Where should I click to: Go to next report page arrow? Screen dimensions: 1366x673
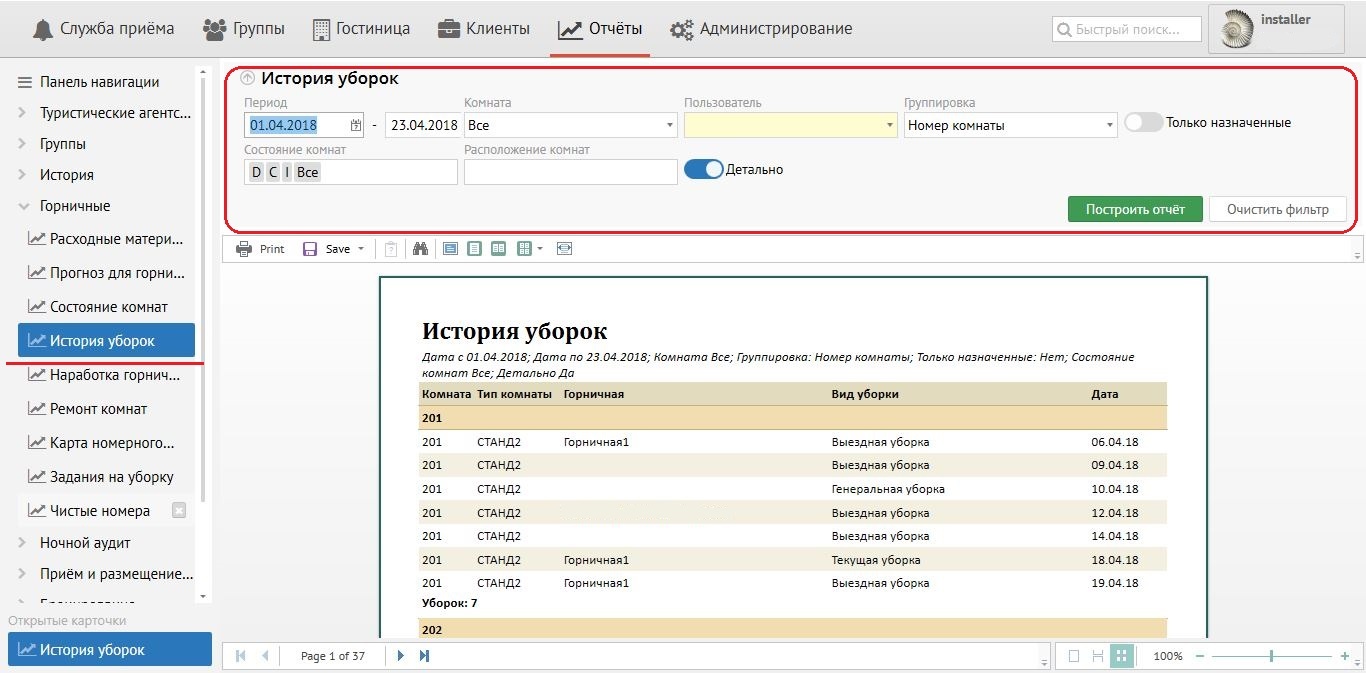[401, 656]
